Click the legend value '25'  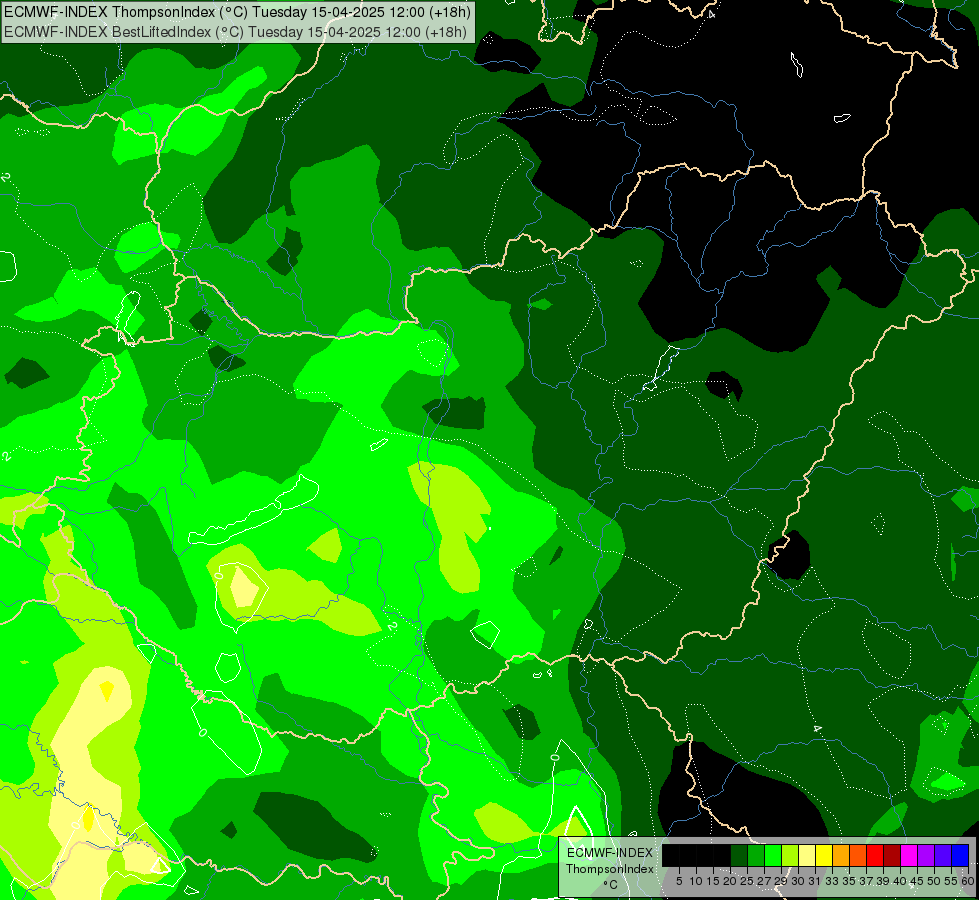point(747,881)
